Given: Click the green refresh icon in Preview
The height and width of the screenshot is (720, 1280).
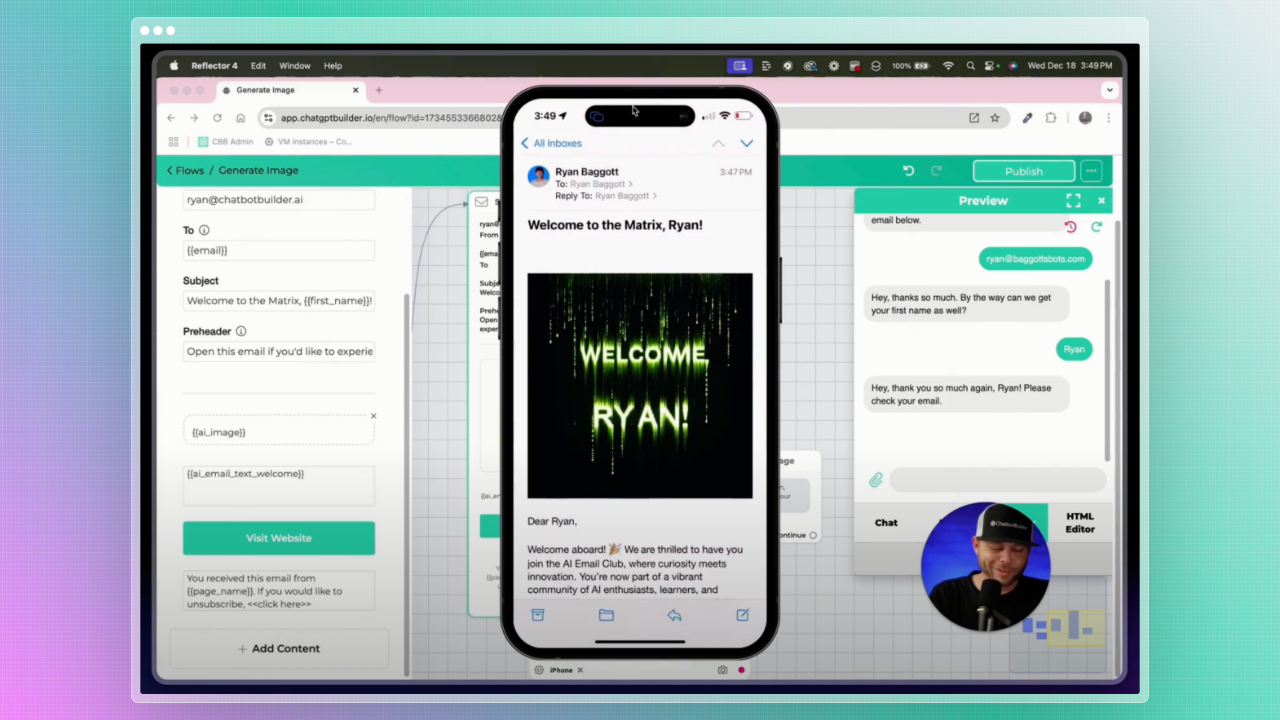Looking at the screenshot, I should point(1096,227).
